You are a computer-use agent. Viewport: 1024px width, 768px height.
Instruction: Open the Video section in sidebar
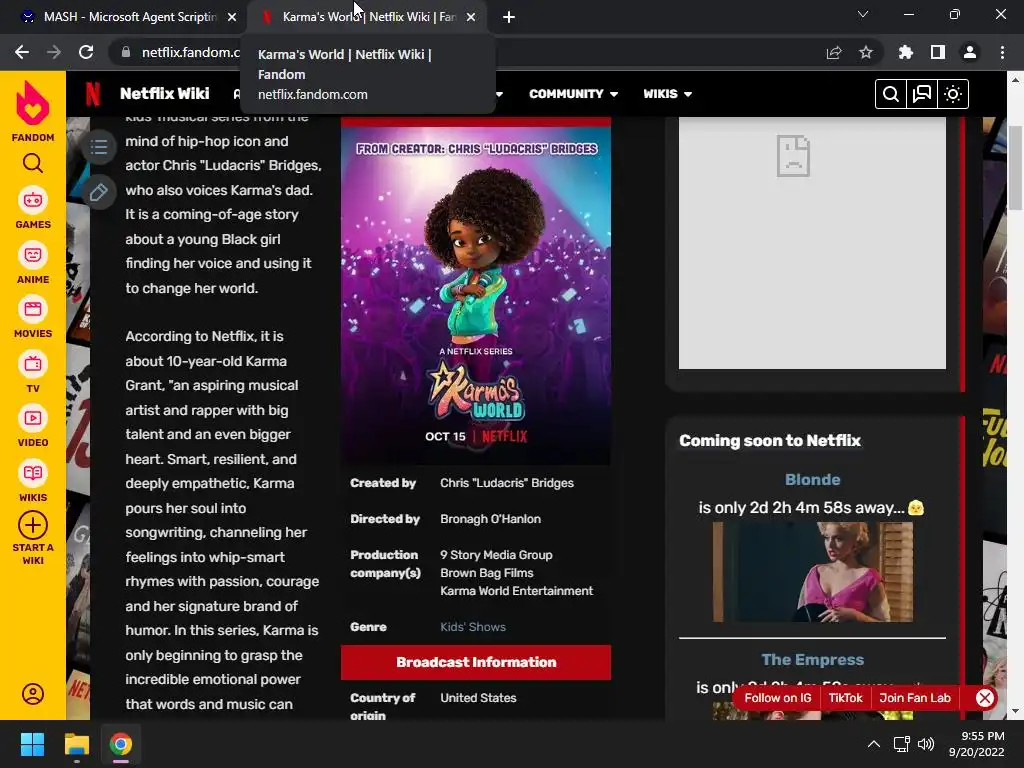click(33, 427)
